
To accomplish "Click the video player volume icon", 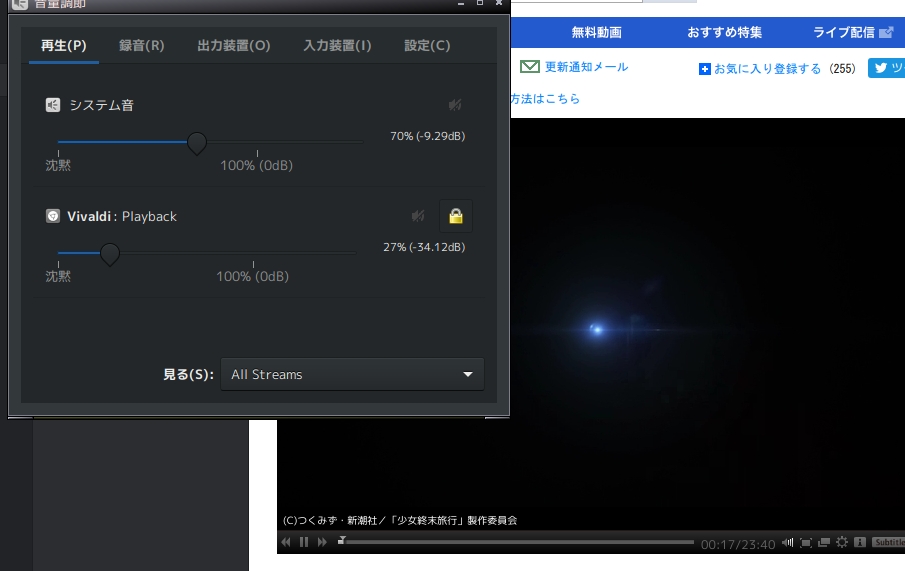I will [x=788, y=542].
